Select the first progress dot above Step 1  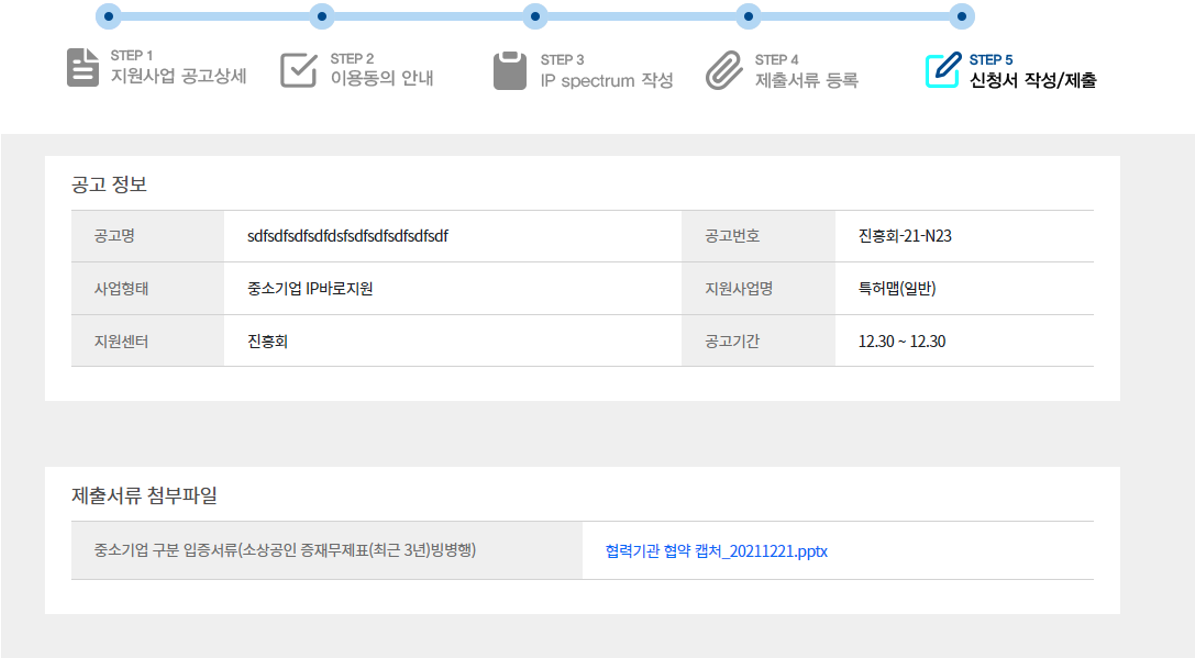109,16
